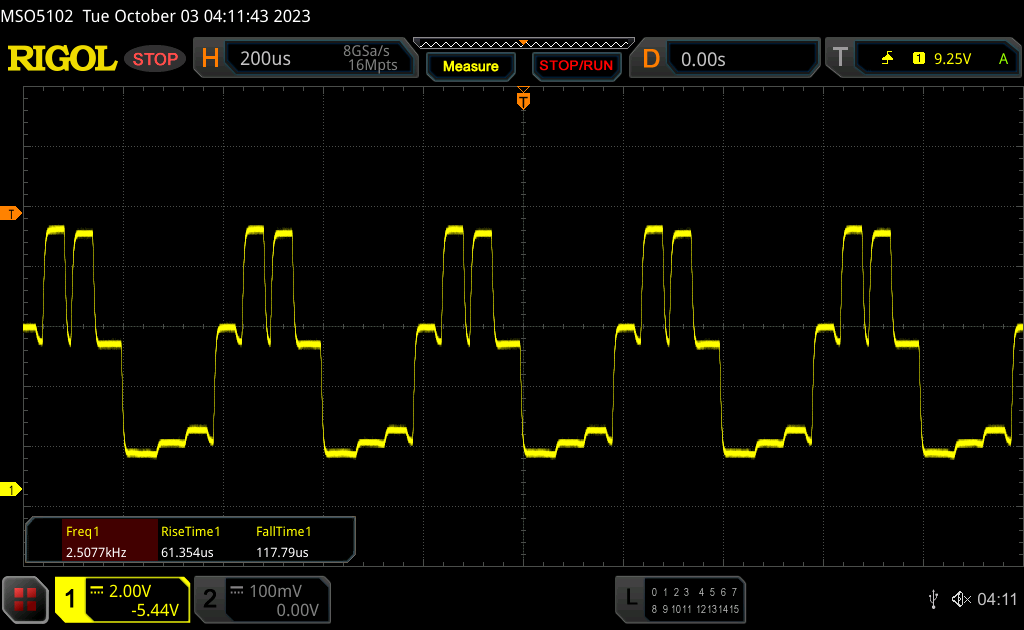Open the 200us timebase scale setting
The width and height of the screenshot is (1024, 630).
[266, 59]
